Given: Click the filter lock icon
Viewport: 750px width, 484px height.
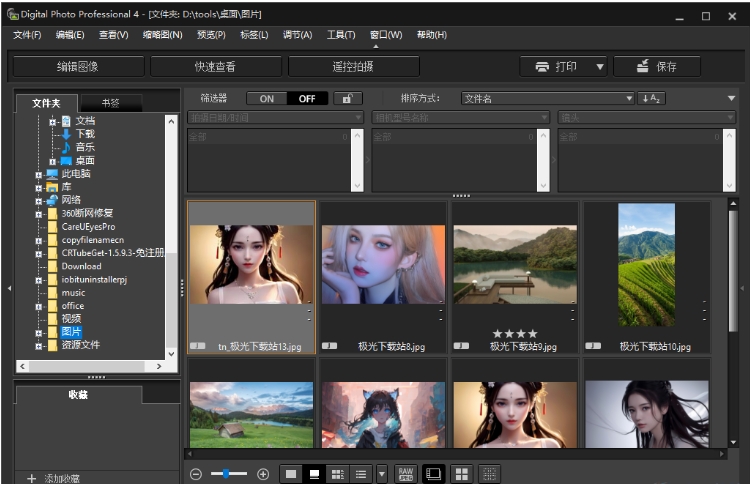Looking at the screenshot, I should tap(348, 99).
